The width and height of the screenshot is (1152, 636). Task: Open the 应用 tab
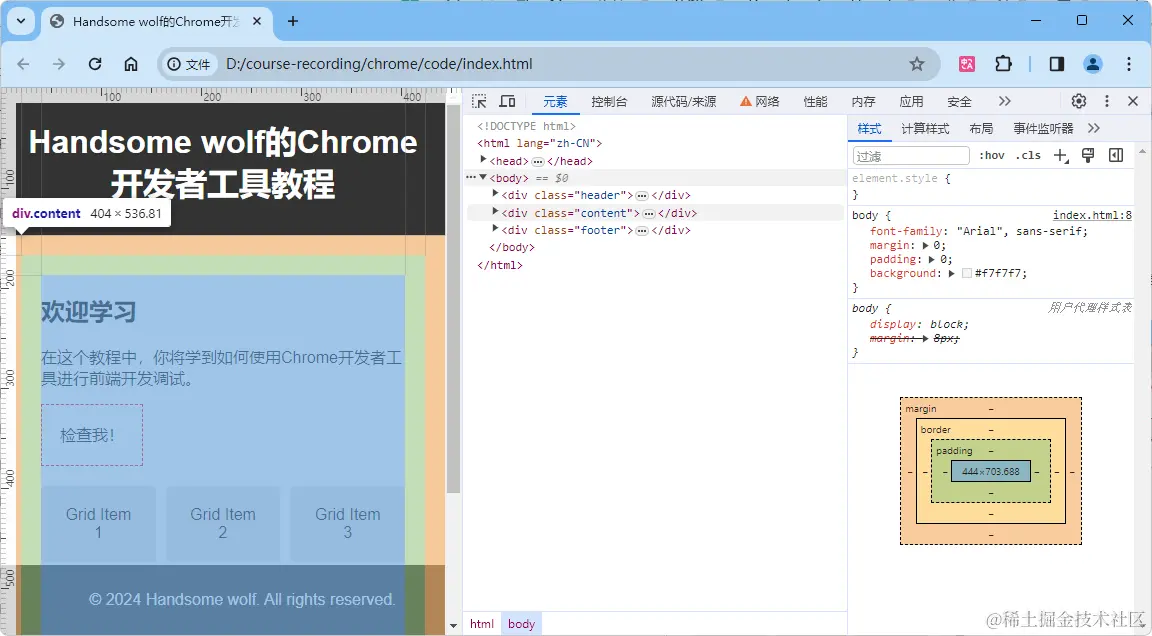click(911, 101)
